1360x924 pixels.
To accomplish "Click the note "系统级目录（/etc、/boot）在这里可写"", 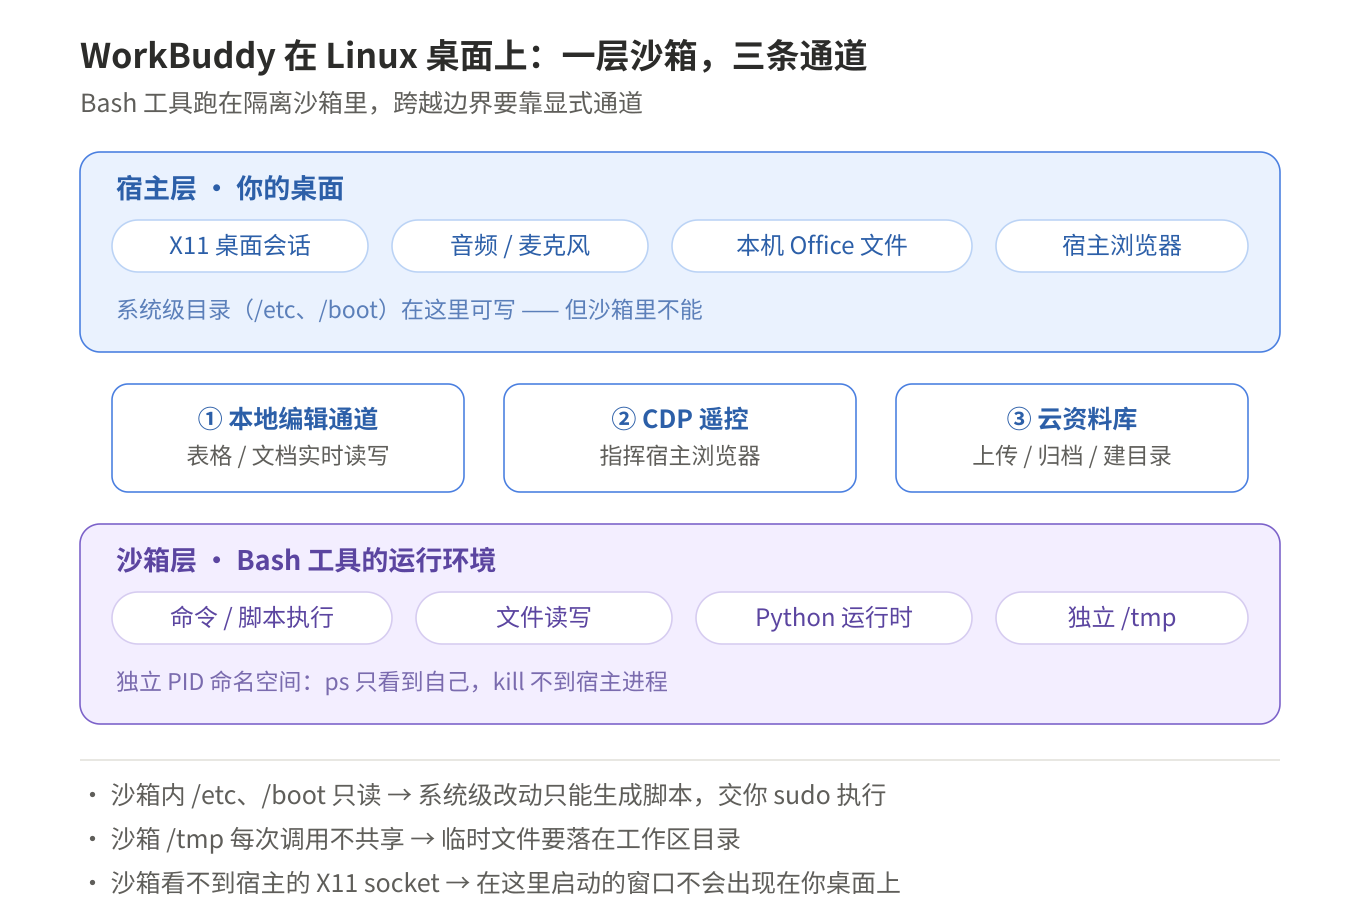I will click(315, 310).
